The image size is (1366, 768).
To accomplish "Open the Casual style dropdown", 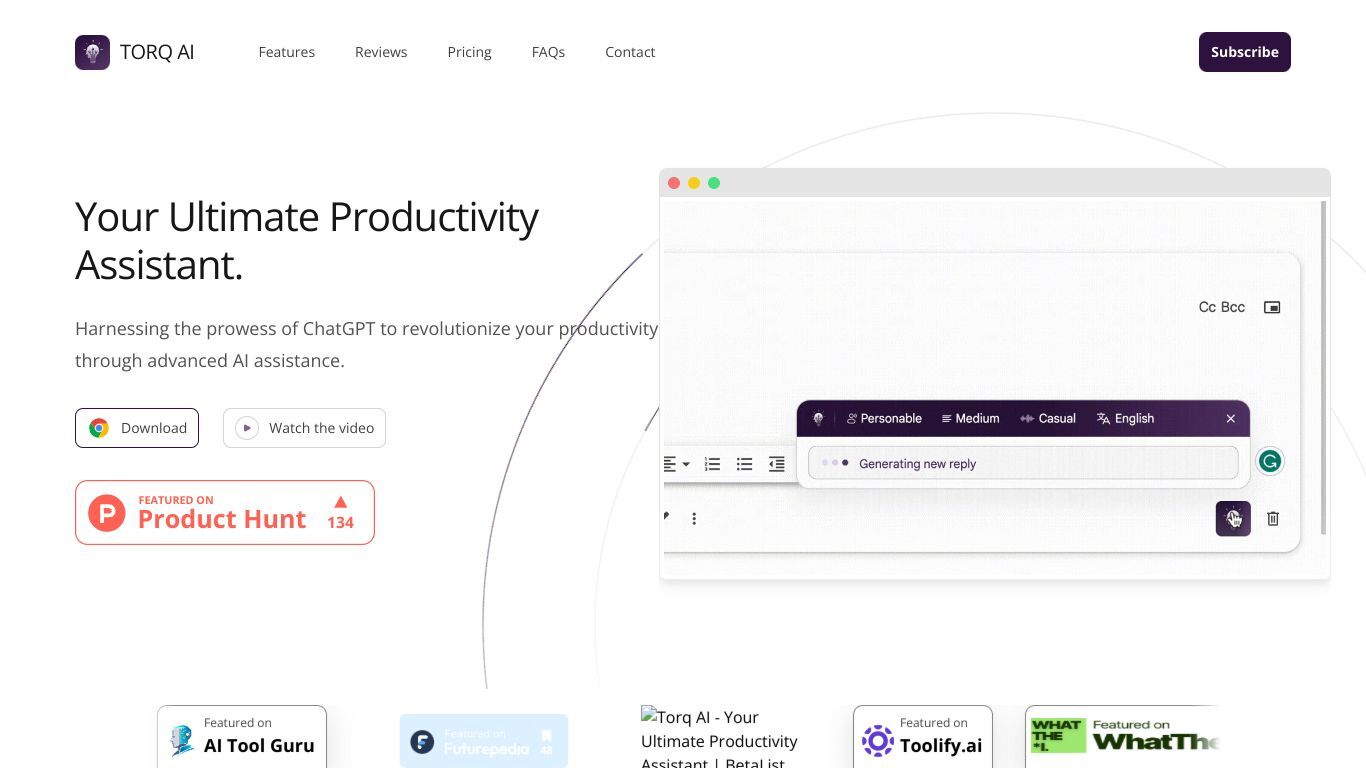I will tap(1048, 419).
